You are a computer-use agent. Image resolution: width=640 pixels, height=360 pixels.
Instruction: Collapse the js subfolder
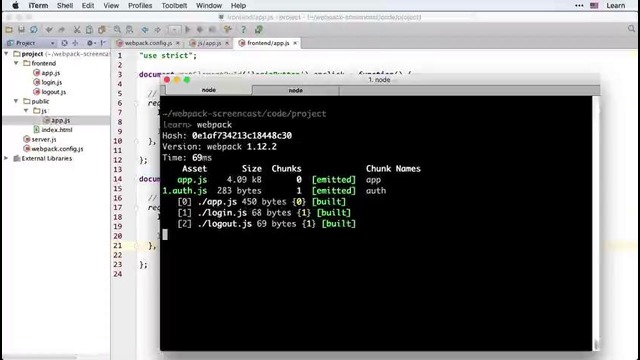(26, 111)
